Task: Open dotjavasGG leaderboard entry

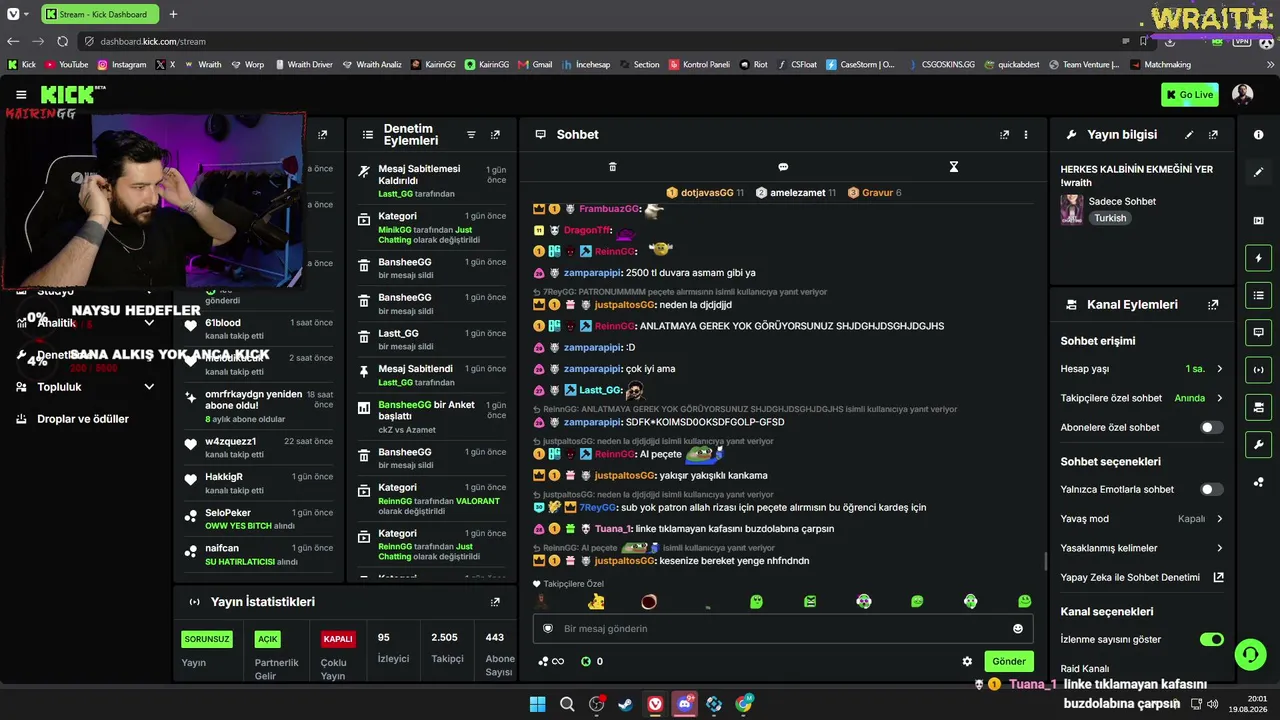Action: tap(706, 193)
